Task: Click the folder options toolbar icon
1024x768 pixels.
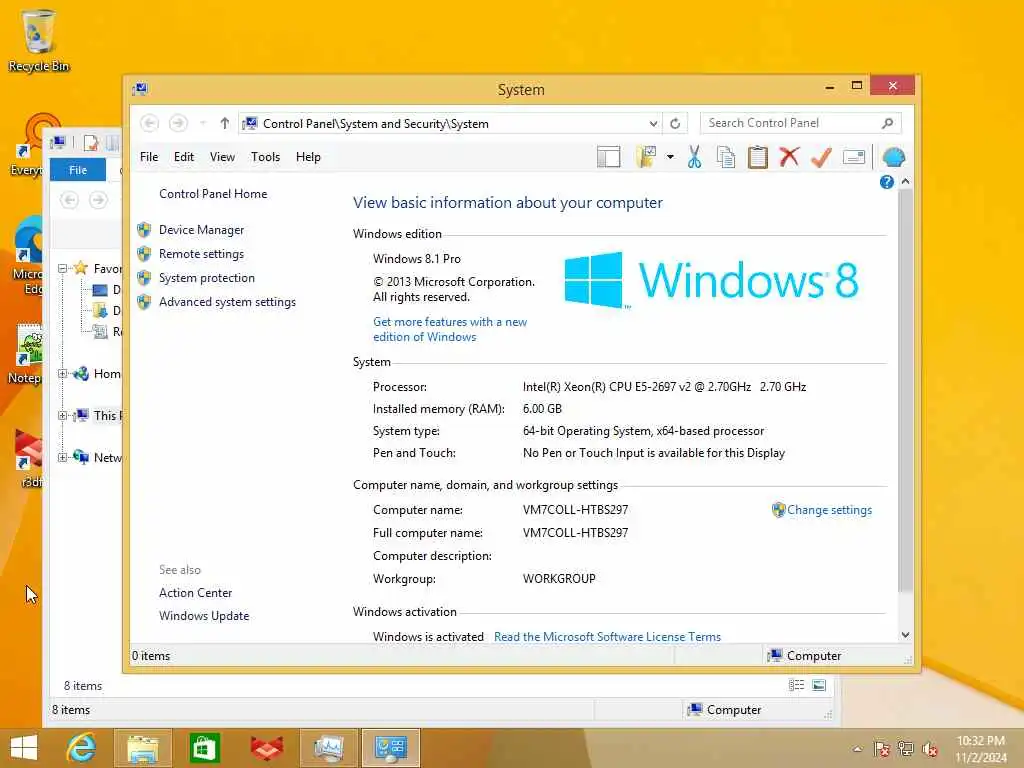Action: (646, 157)
